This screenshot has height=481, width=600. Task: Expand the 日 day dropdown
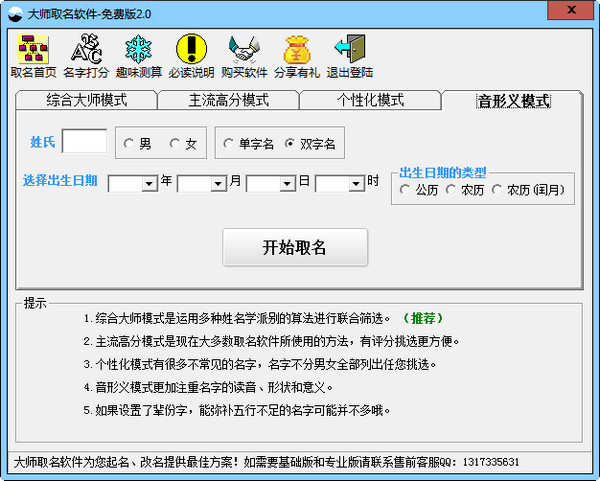(287, 184)
